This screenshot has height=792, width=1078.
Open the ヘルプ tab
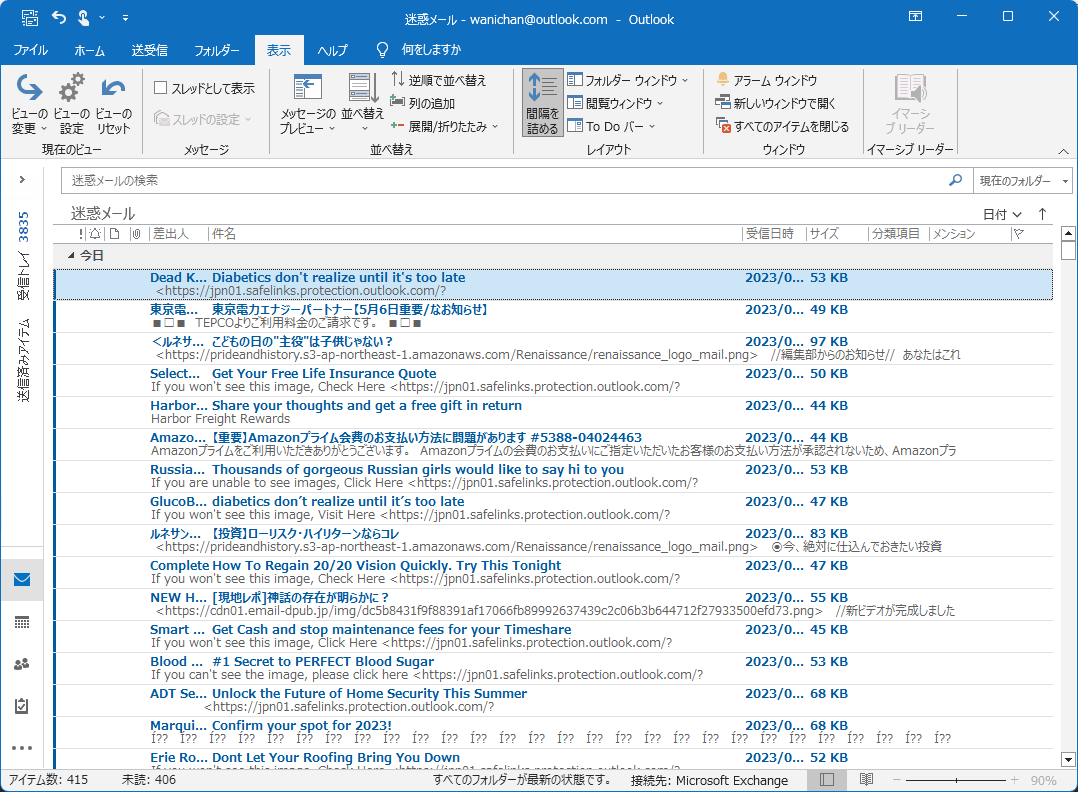click(332, 50)
